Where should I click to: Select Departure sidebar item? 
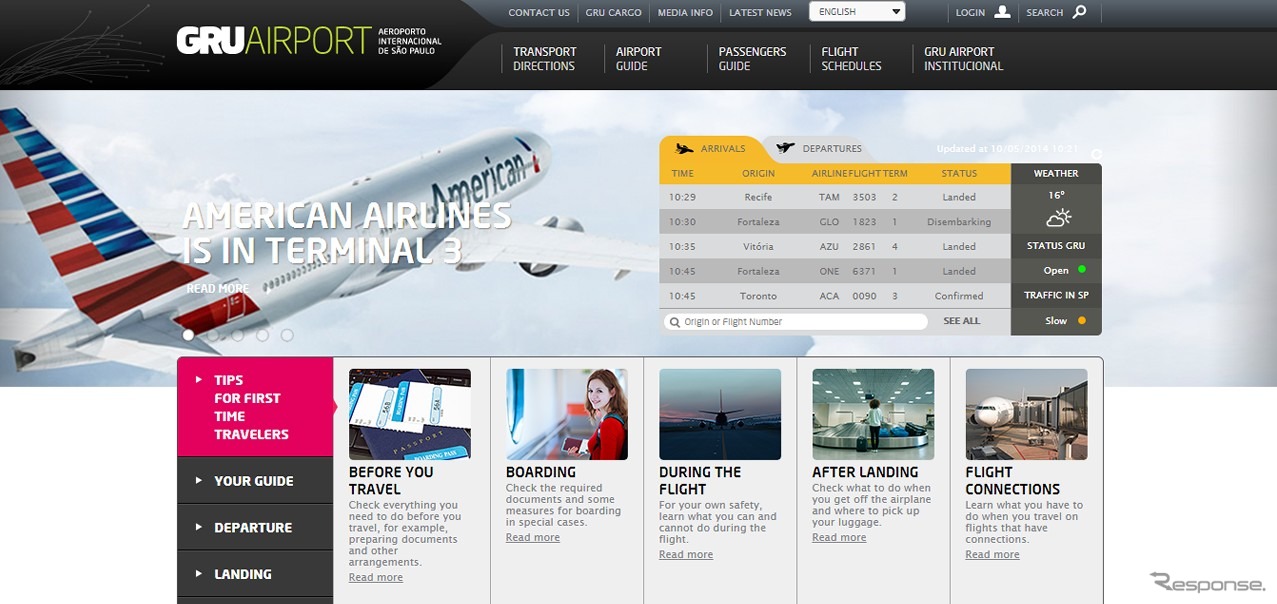(x=255, y=527)
